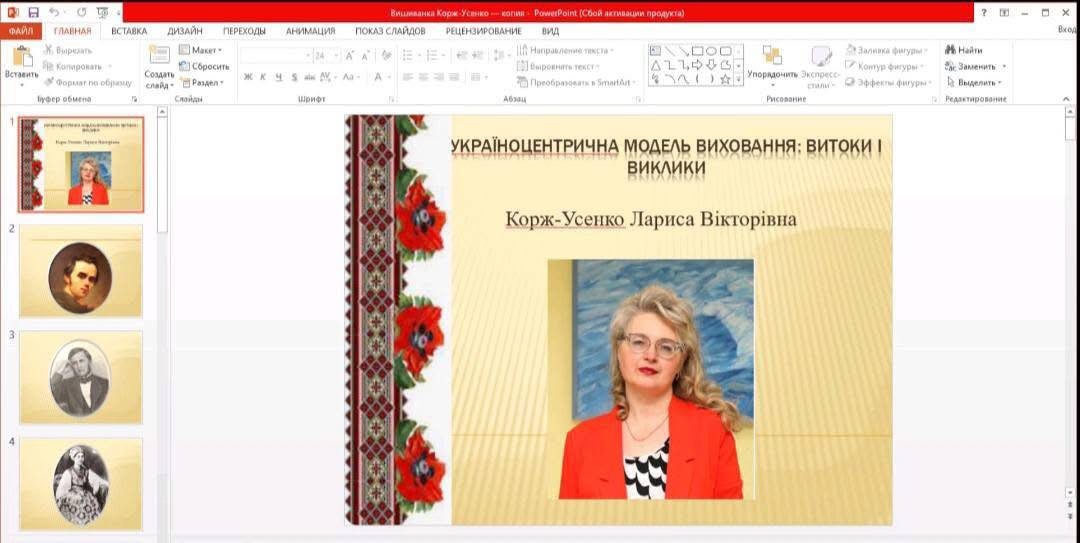Image resolution: width=1080 pixels, height=543 pixels.
Task: Click the ФАЙЛ button
Action: pyautogui.click(x=20, y=31)
